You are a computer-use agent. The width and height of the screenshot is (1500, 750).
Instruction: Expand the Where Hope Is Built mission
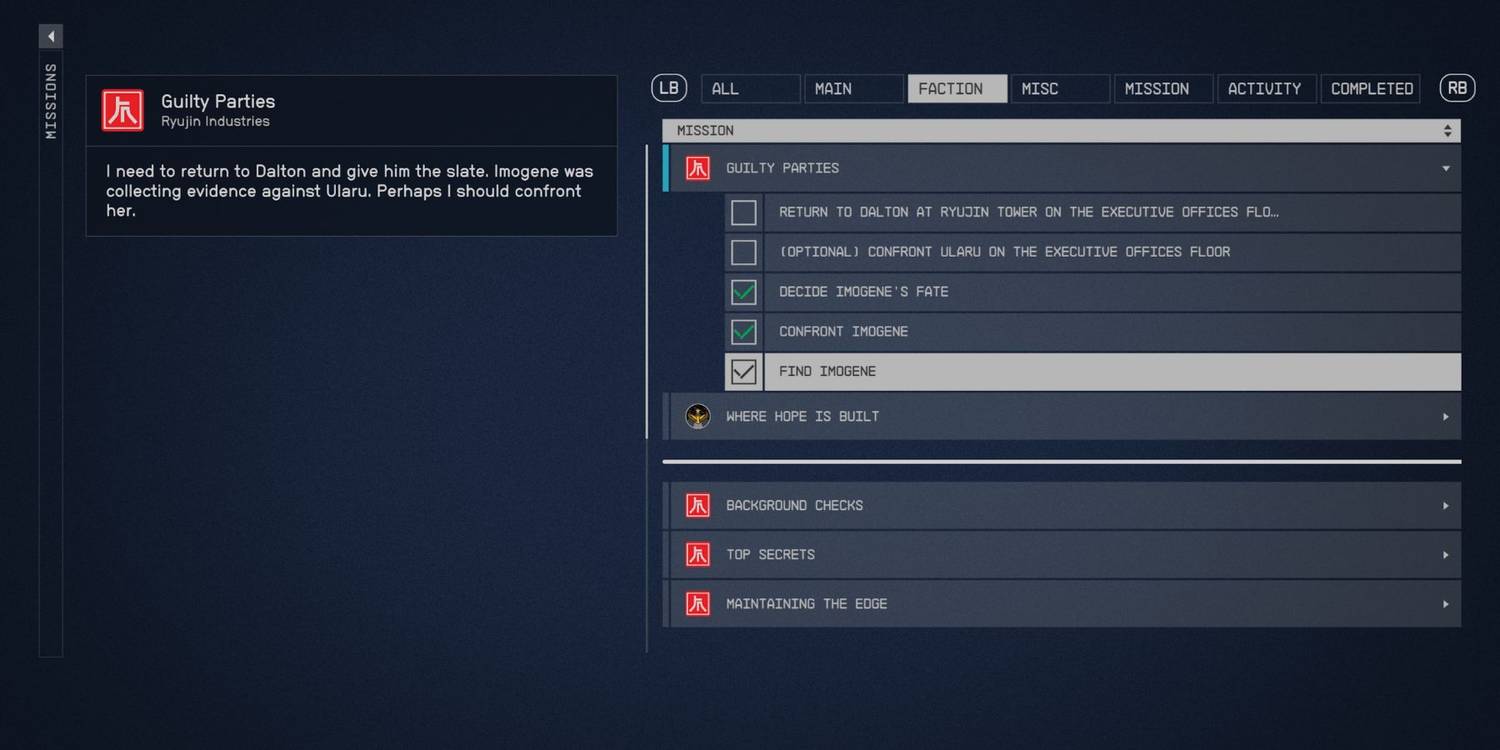(x=1445, y=416)
